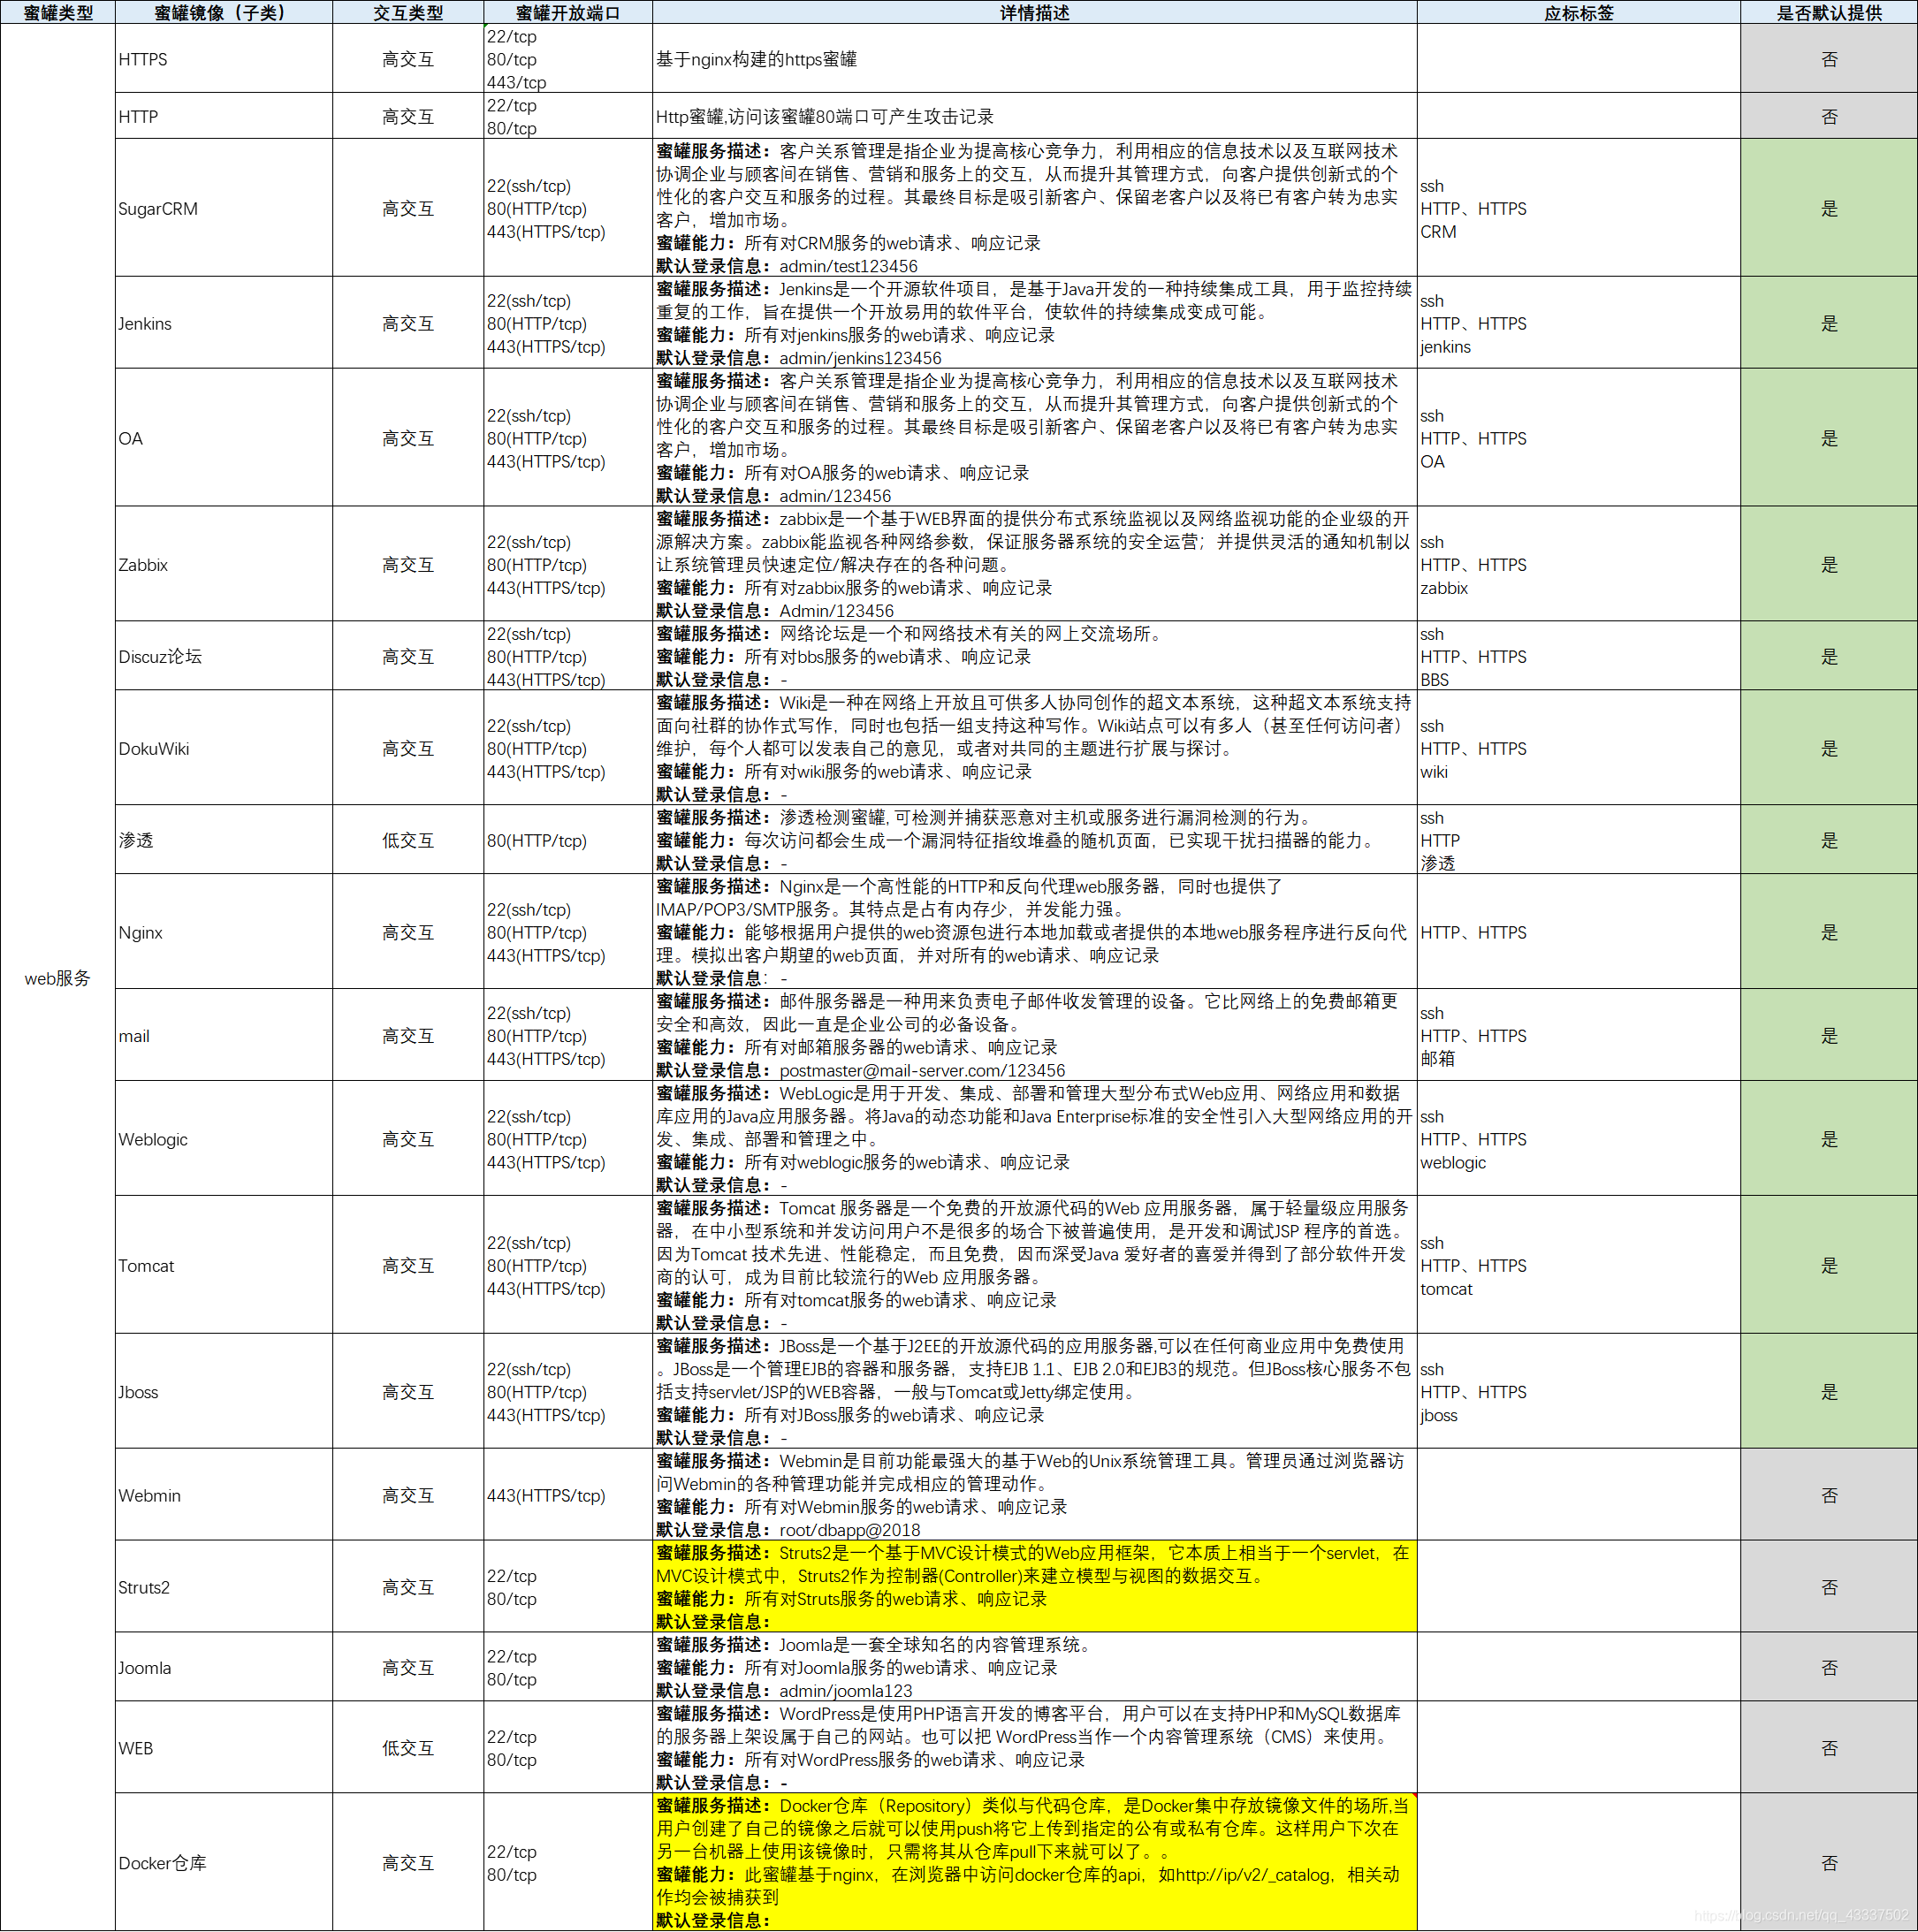
Task: Click the Tomcat port cell
Action: (x=568, y=1265)
